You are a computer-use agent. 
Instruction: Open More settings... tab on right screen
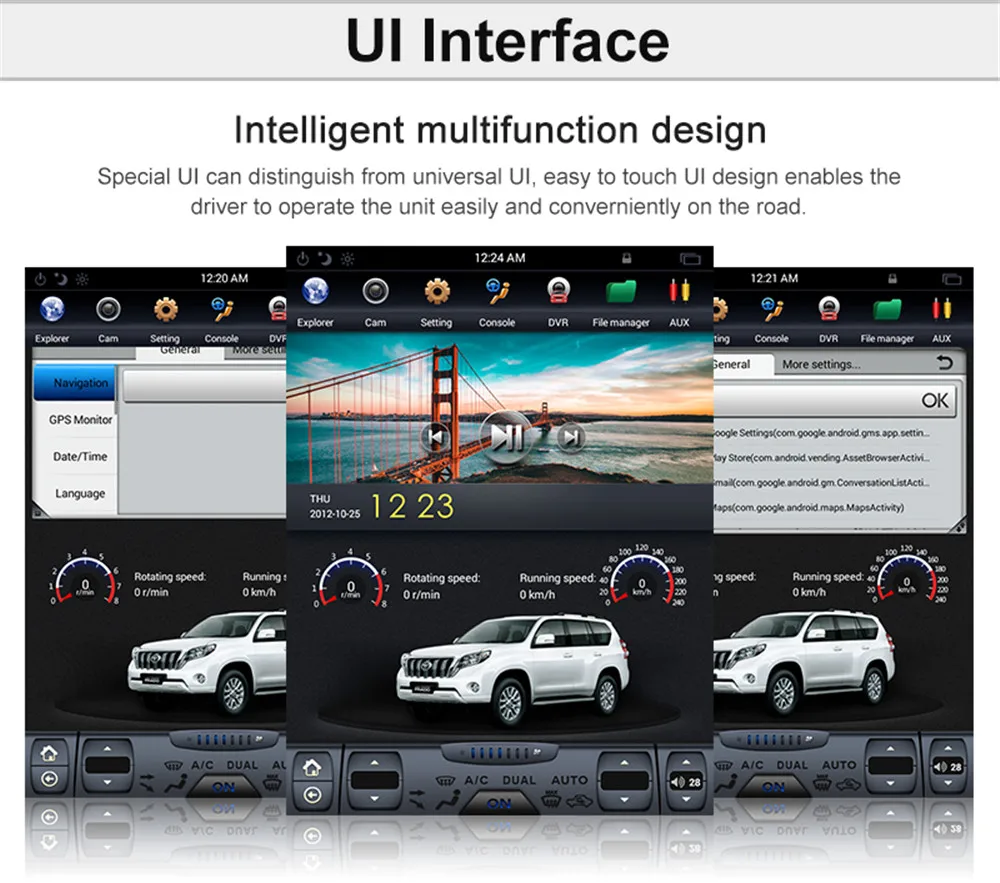821,364
